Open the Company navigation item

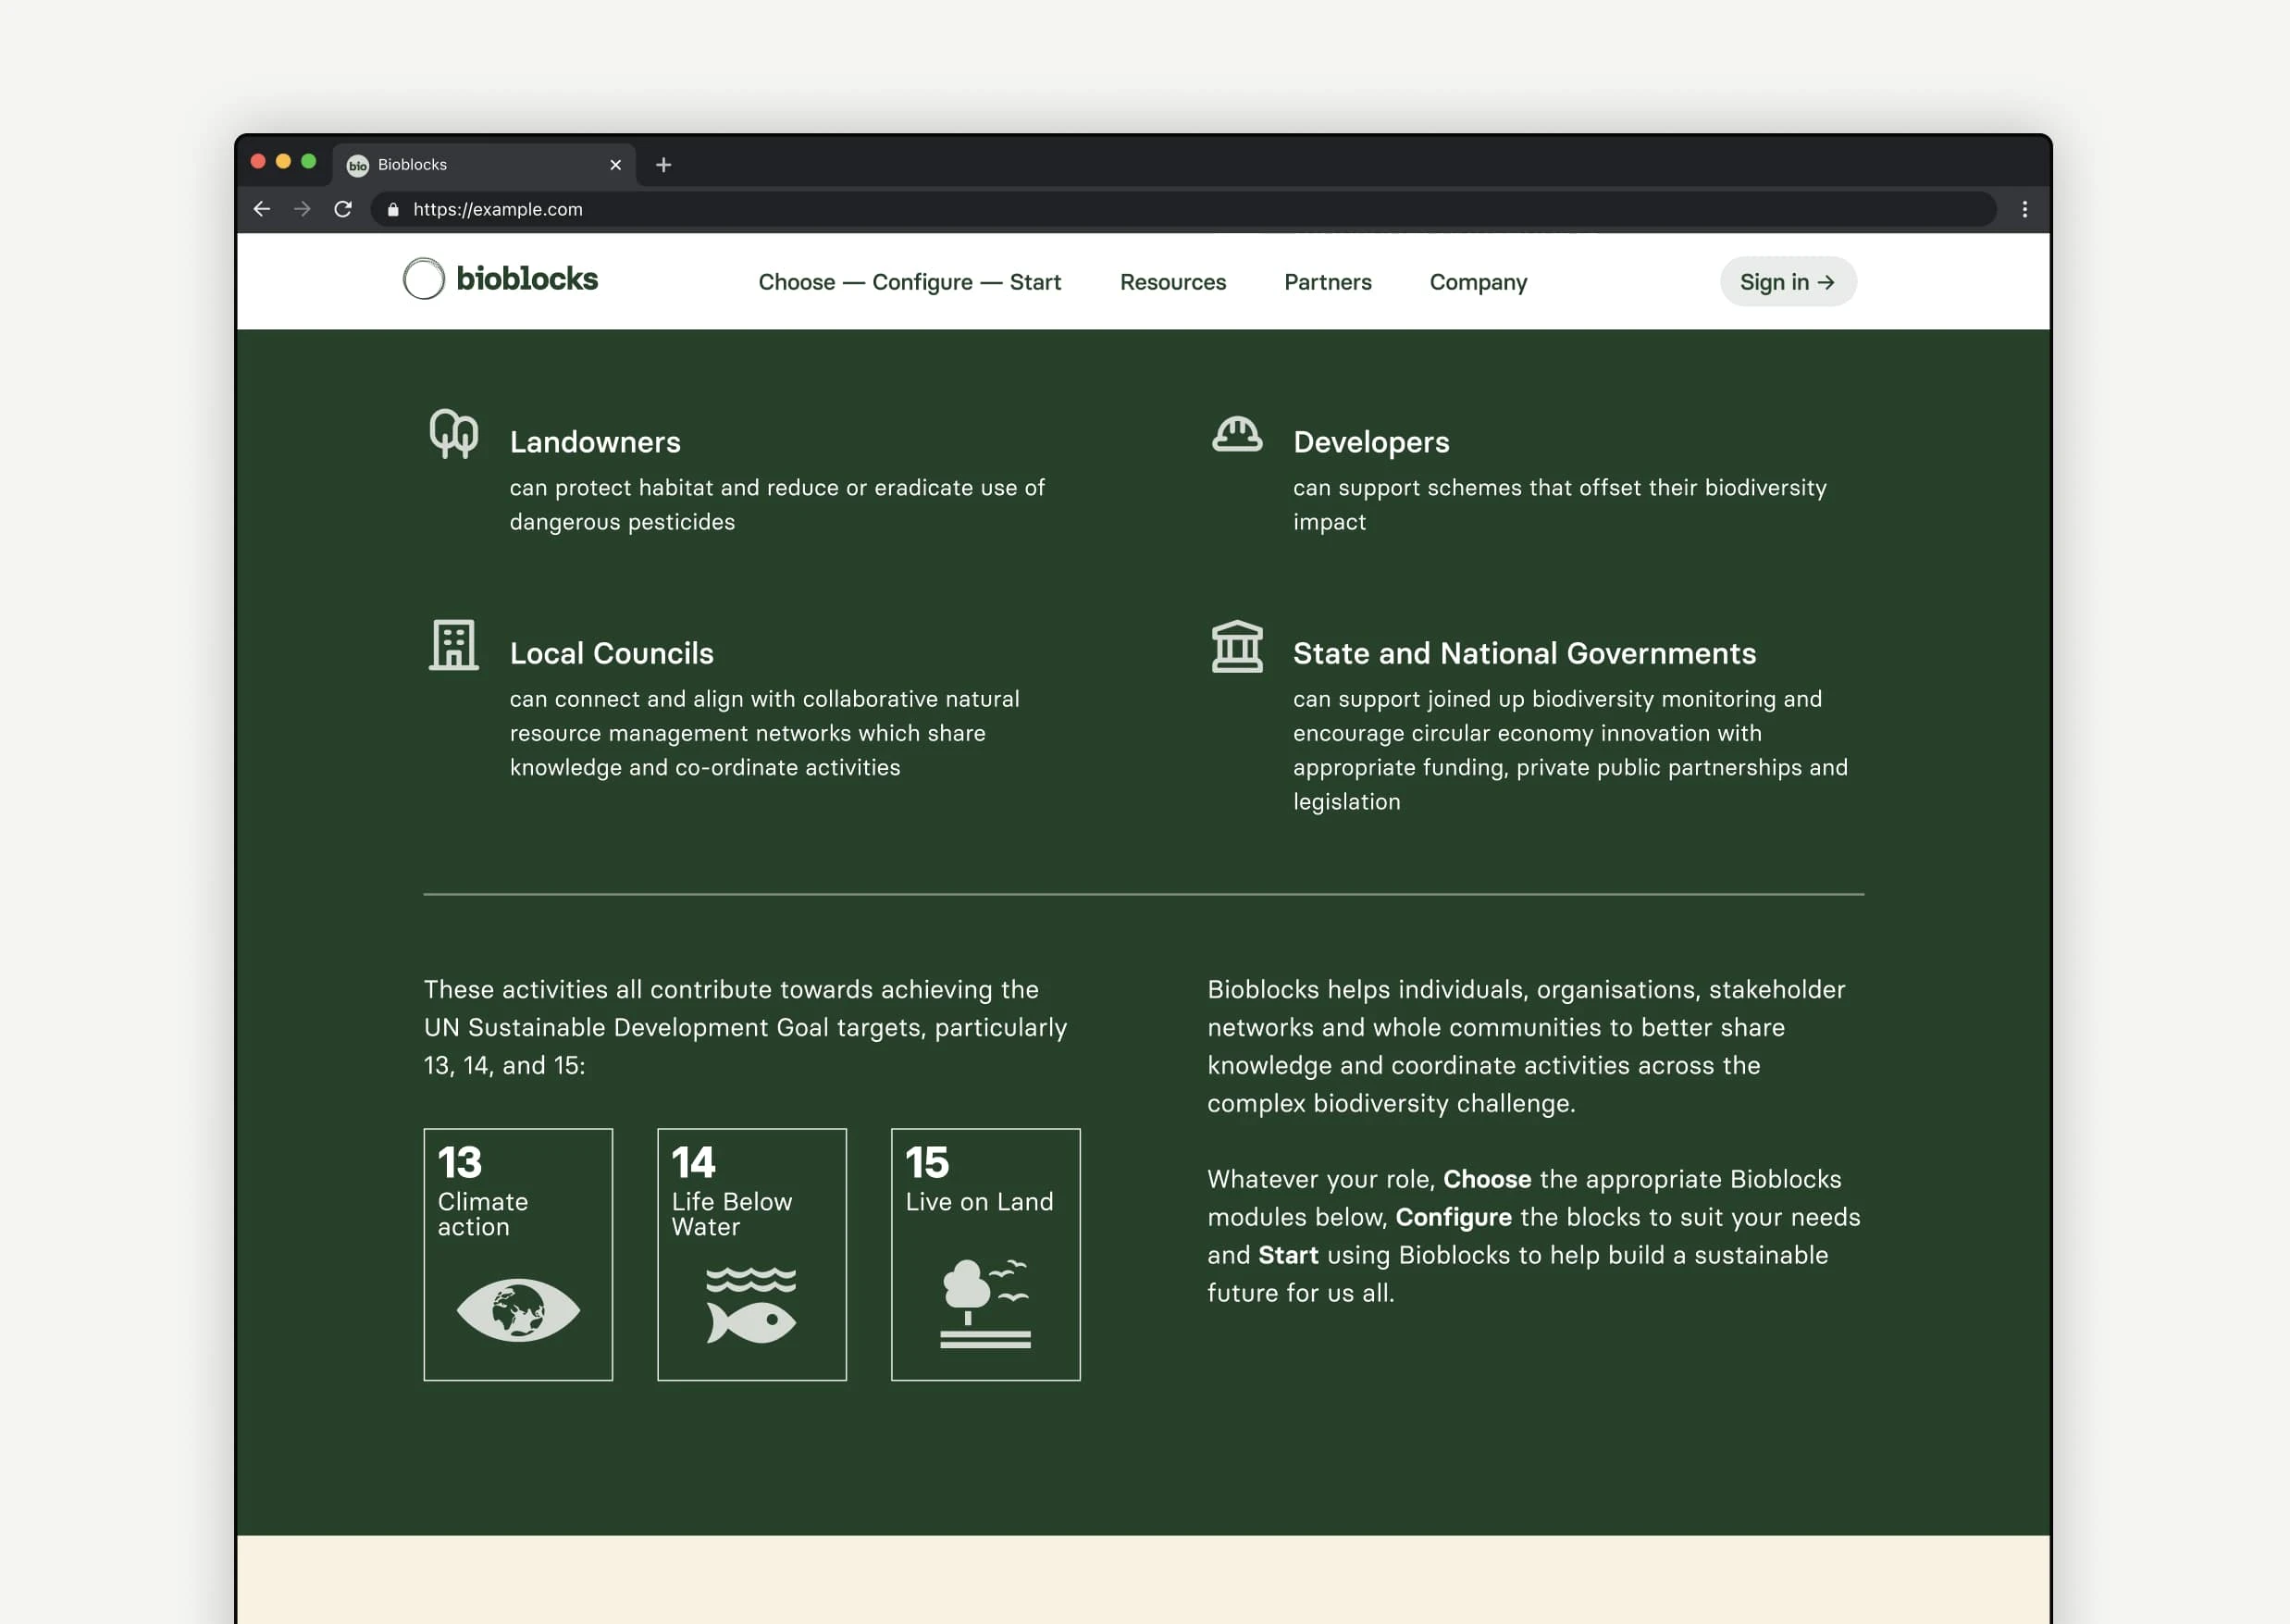[1477, 282]
